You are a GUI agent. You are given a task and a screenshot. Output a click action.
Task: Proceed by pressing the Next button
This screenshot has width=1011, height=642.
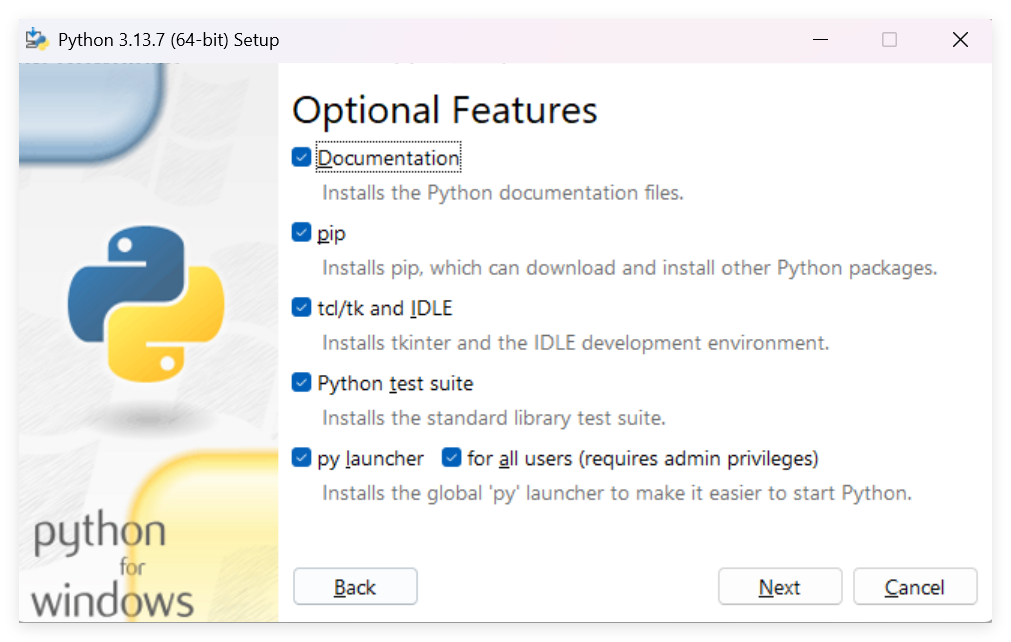pyautogui.click(x=780, y=587)
